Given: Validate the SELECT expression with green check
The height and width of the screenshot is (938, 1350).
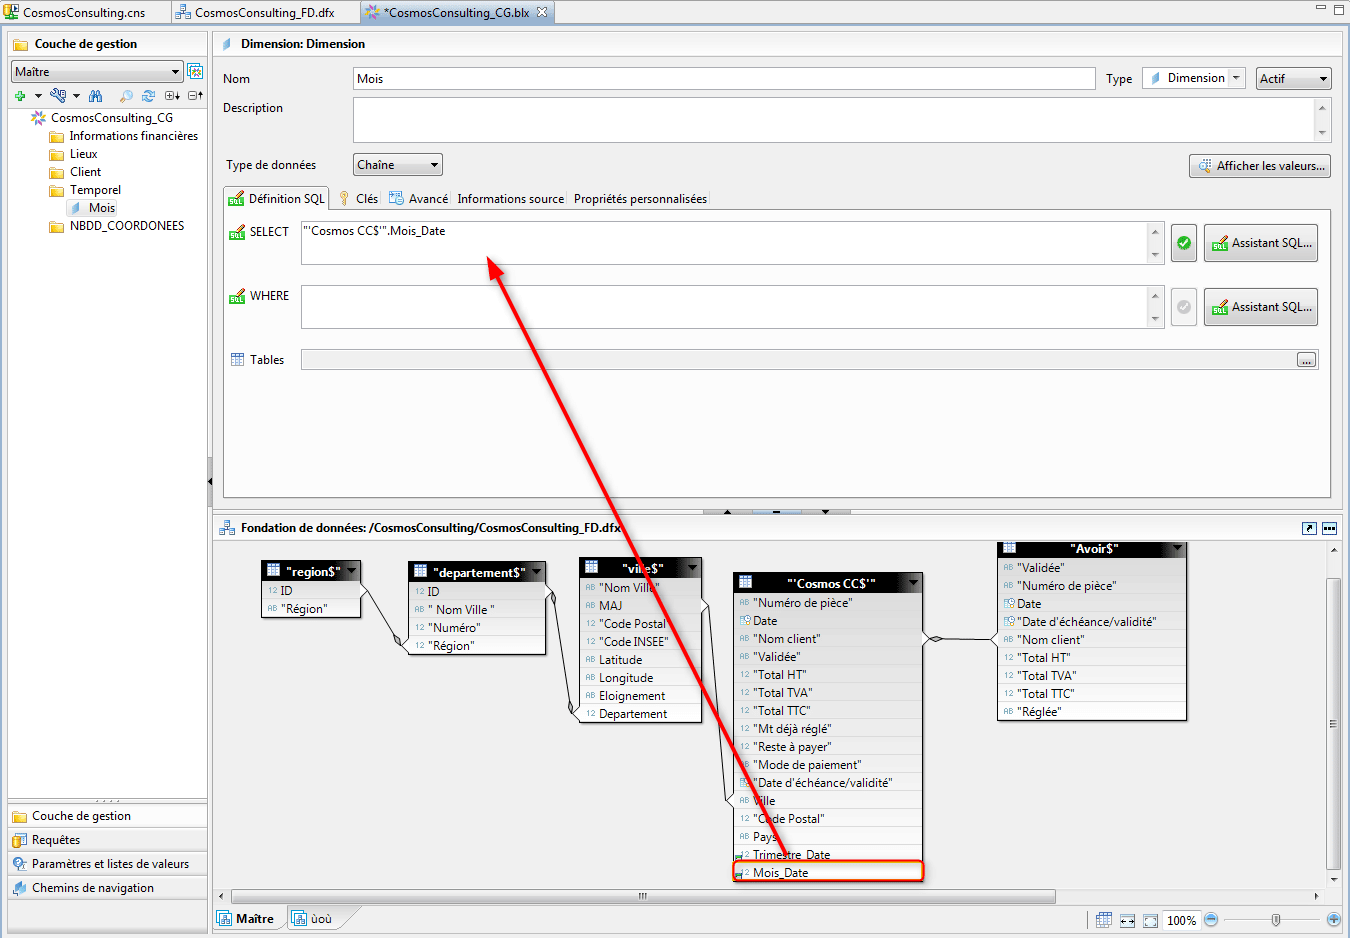Looking at the screenshot, I should [x=1184, y=243].
